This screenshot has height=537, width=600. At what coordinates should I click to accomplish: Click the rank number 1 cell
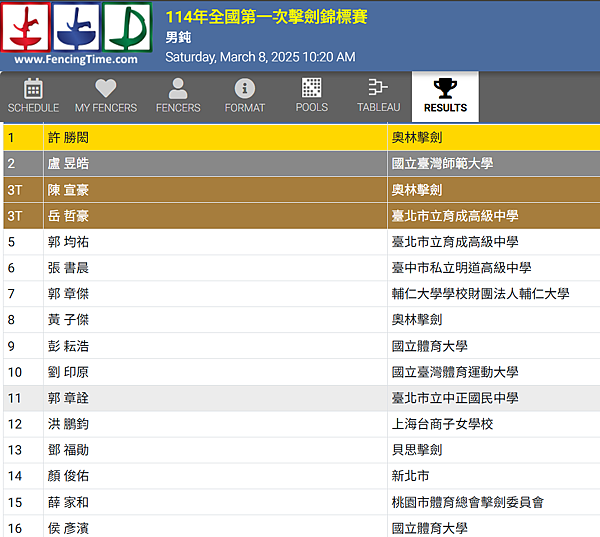23,137
